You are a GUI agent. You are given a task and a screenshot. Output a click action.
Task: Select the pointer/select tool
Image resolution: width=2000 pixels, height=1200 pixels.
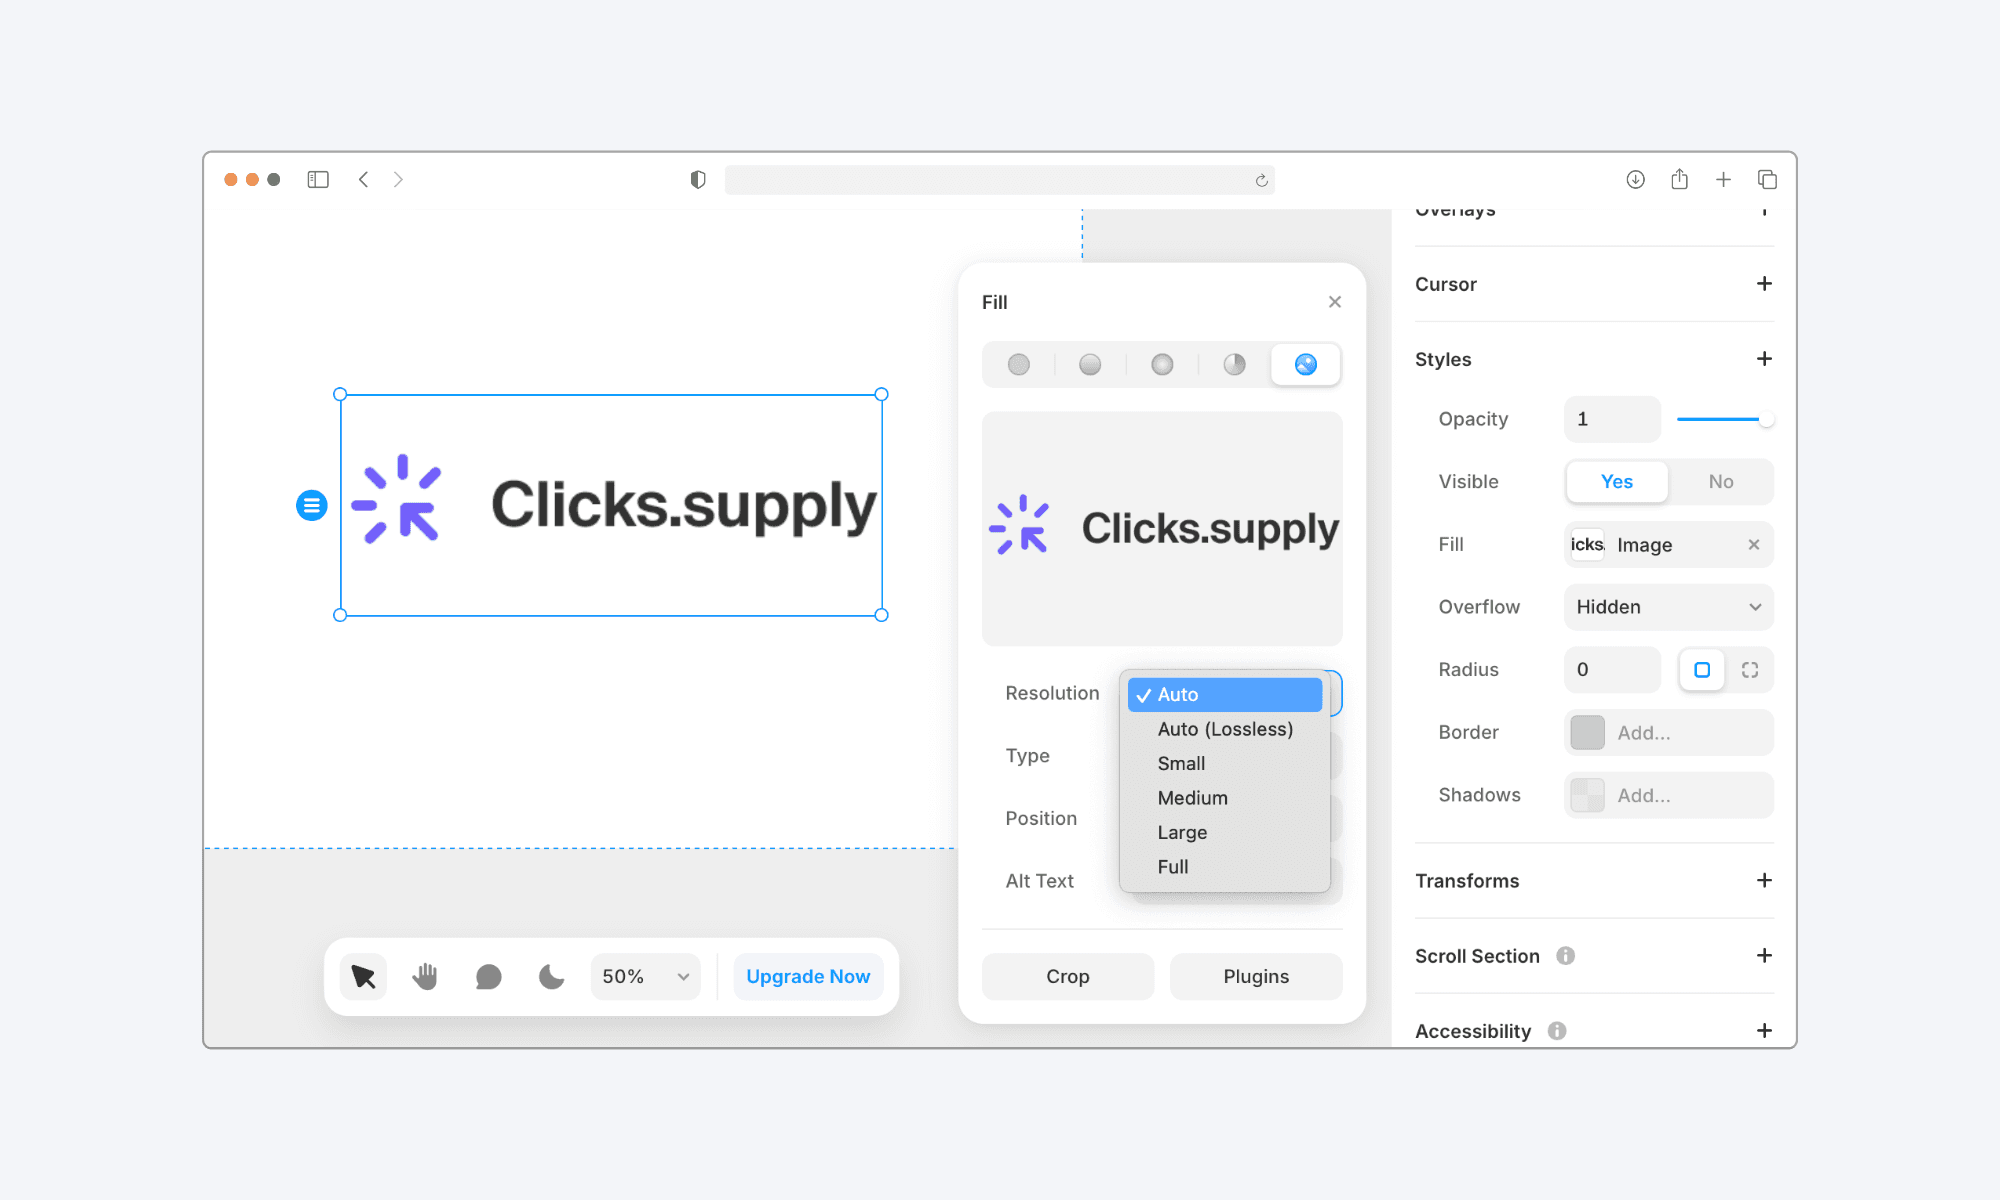(x=363, y=976)
